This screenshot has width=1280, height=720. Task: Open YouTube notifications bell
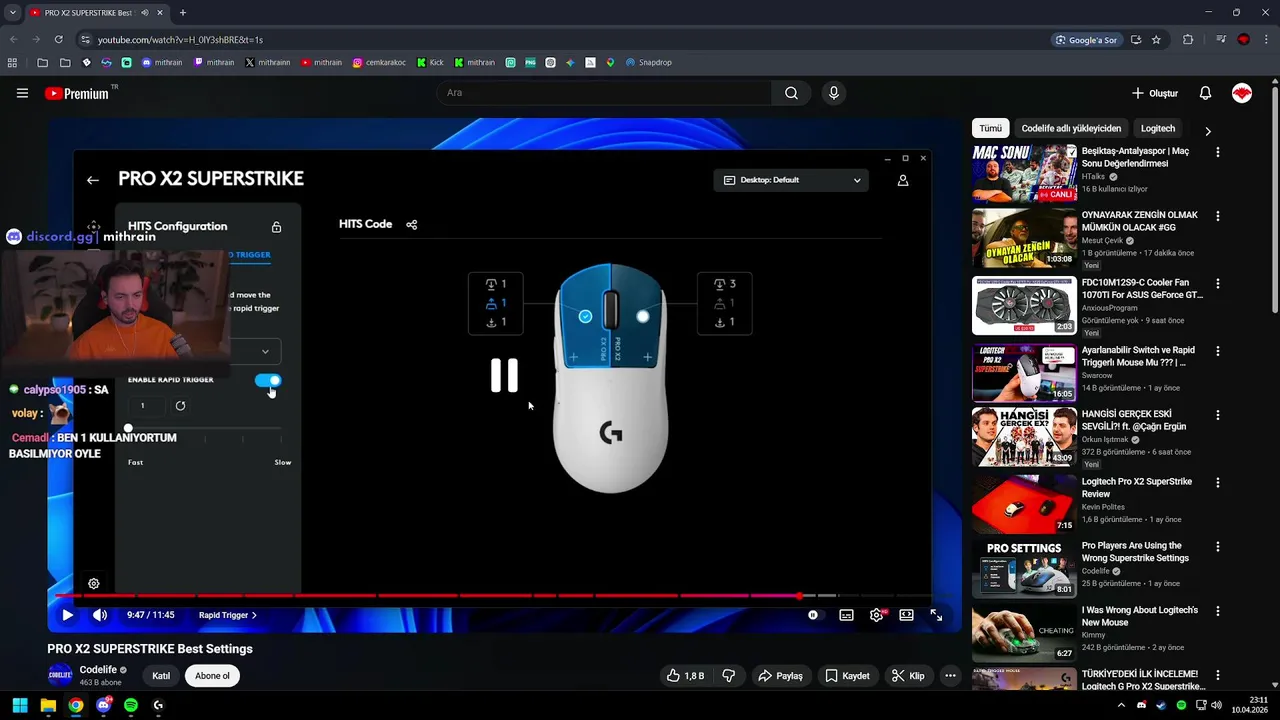1205,93
